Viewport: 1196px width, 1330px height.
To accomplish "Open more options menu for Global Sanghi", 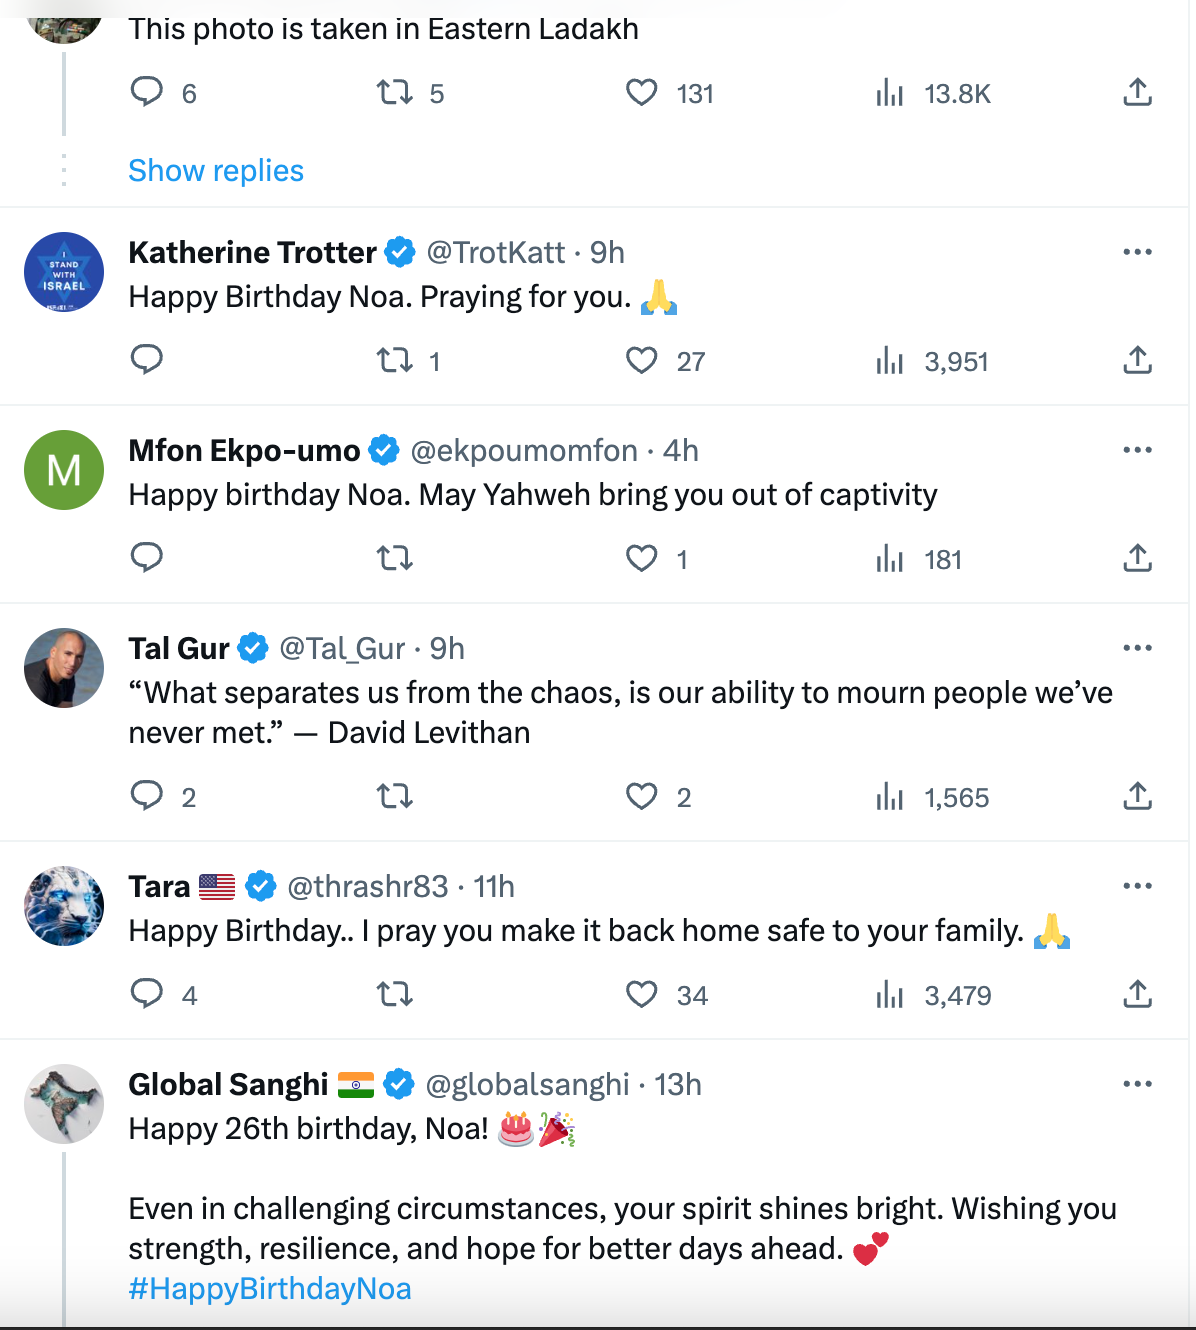I will (x=1137, y=1084).
